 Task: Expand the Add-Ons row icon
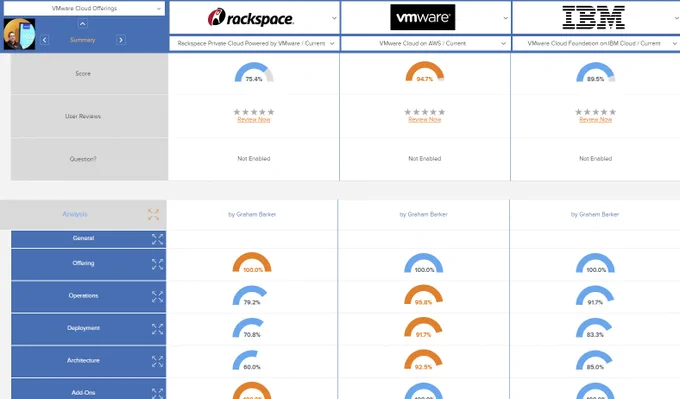(x=157, y=393)
